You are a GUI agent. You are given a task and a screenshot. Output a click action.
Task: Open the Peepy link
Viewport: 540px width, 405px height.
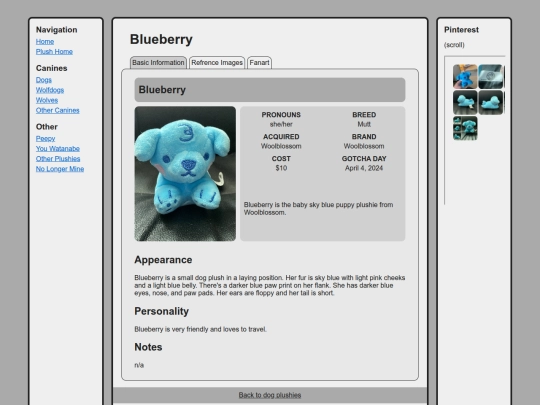[x=45, y=138]
